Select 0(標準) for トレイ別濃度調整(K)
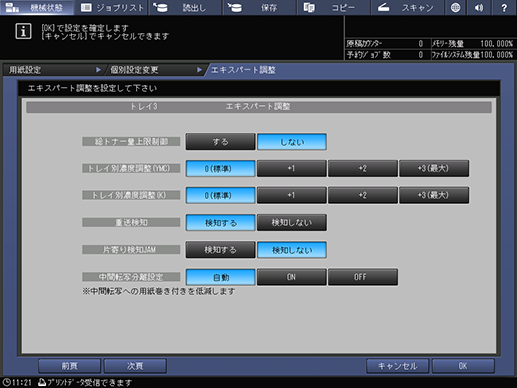Image resolution: width=517 pixels, height=388 pixels. [220, 195]
